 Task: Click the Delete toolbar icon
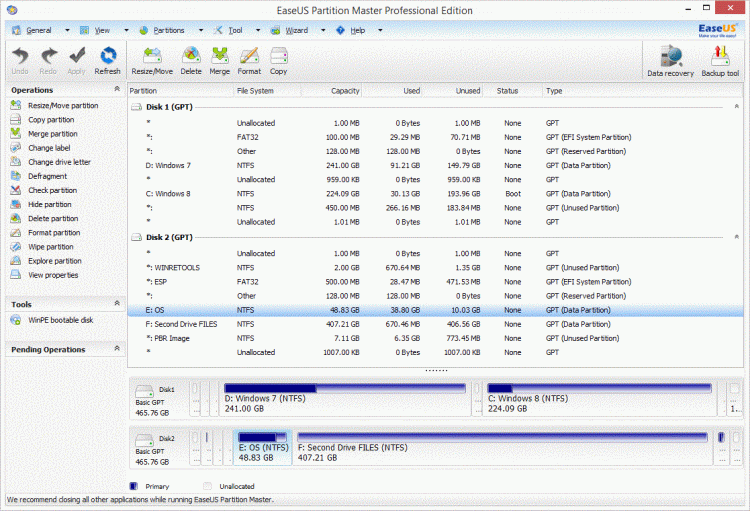(x=191, y=61)
